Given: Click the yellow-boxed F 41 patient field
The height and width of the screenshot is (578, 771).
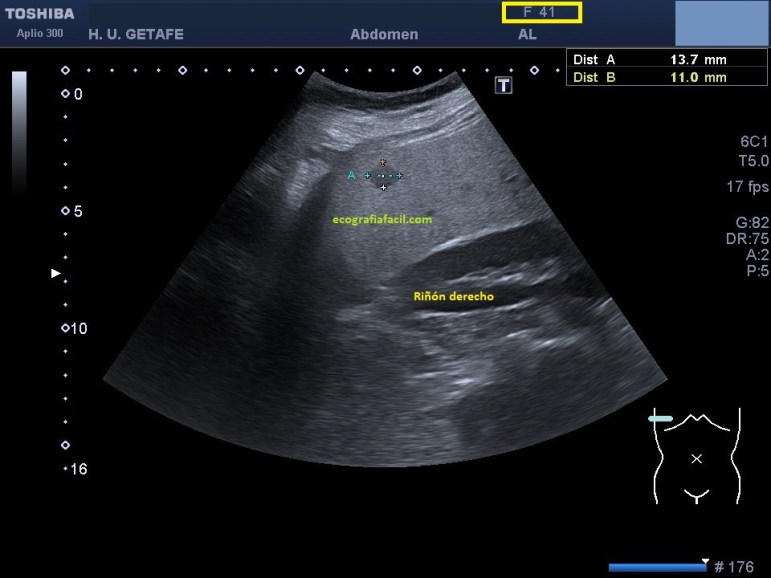Looking at the screenshot, I should pos(541,13).
